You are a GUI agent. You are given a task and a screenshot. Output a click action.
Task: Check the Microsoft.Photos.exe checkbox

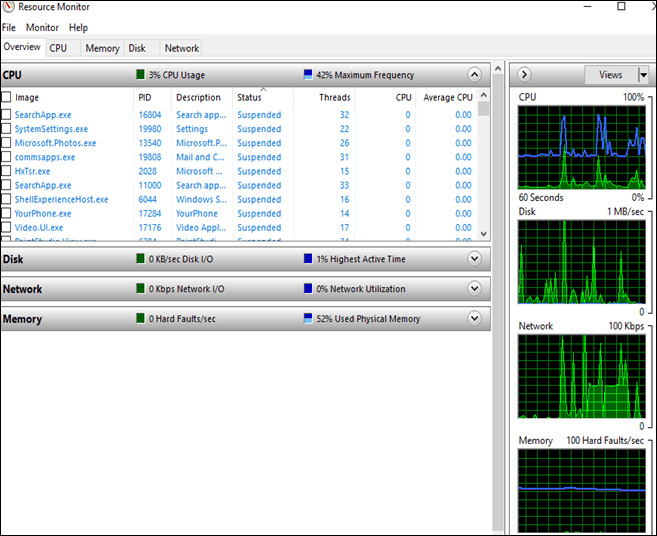point(6,143)
